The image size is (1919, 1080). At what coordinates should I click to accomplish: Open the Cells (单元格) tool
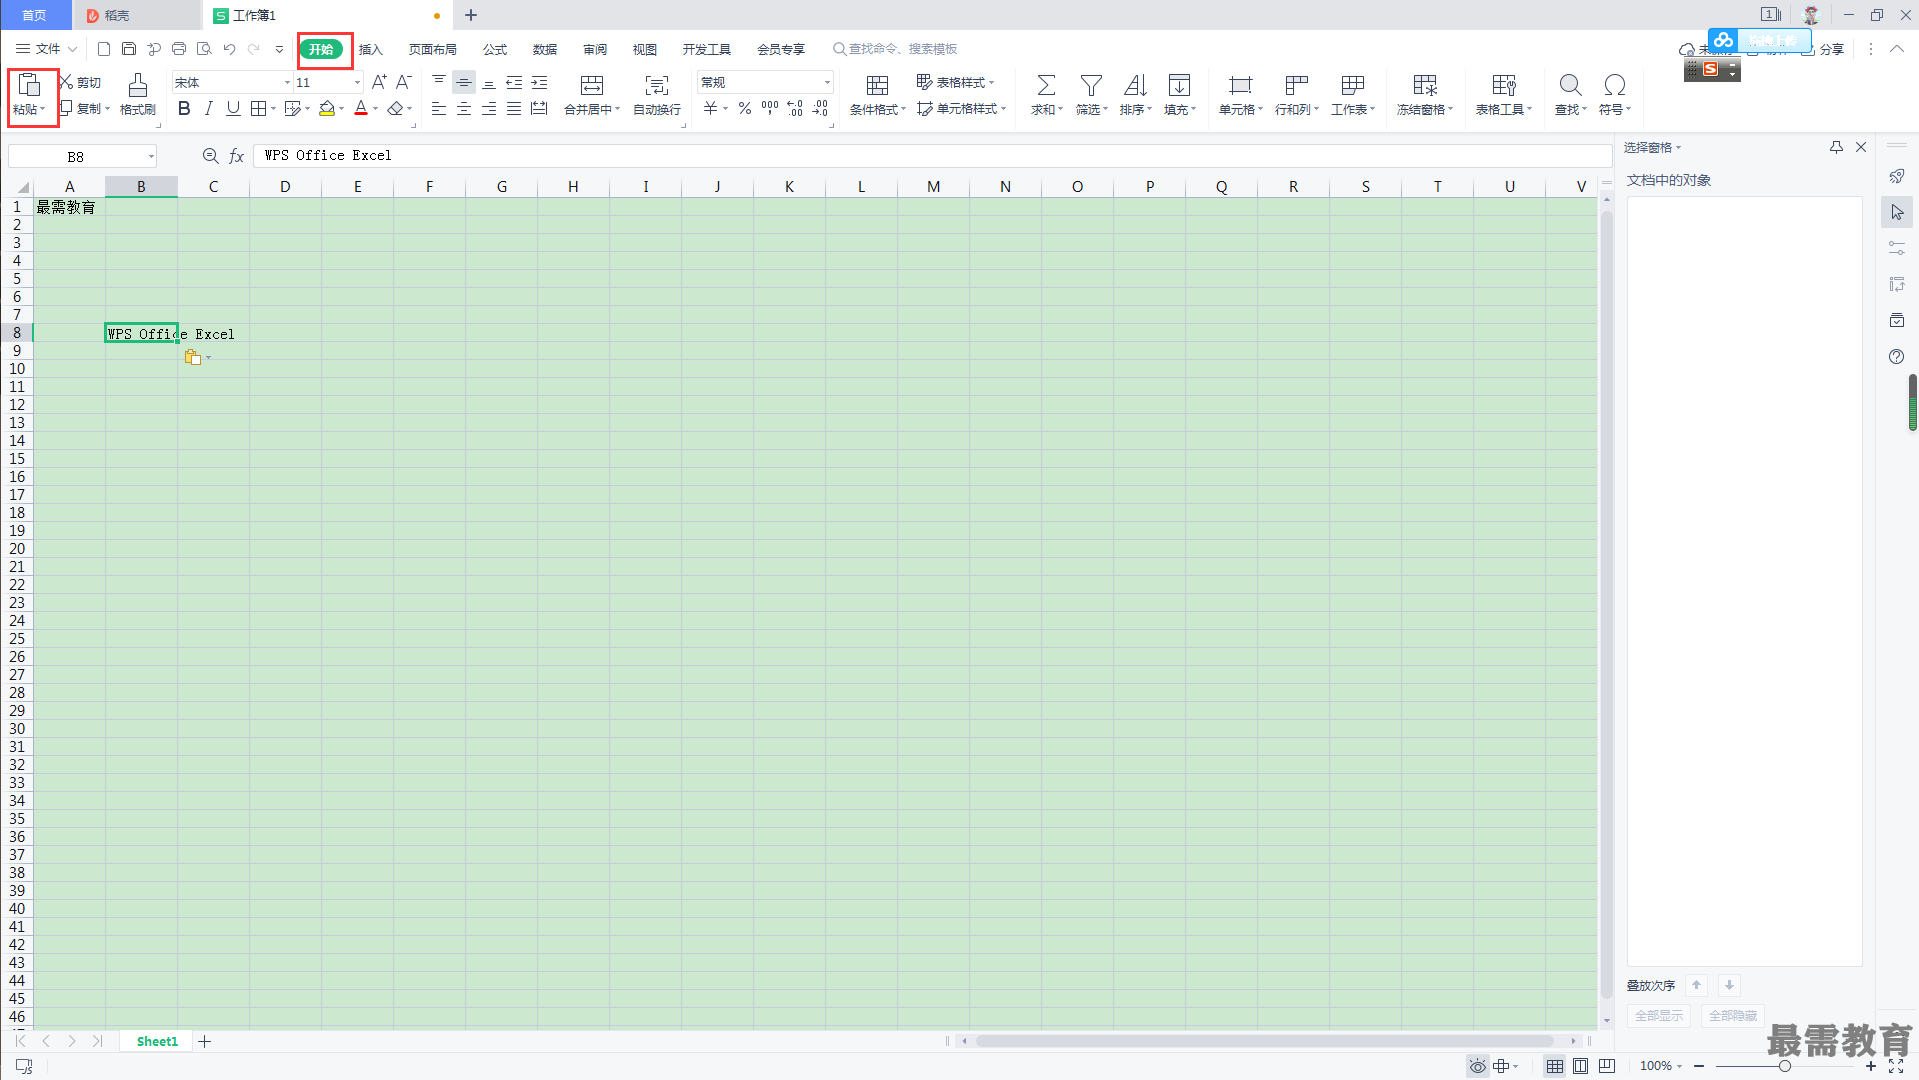tap(1241, 96)
